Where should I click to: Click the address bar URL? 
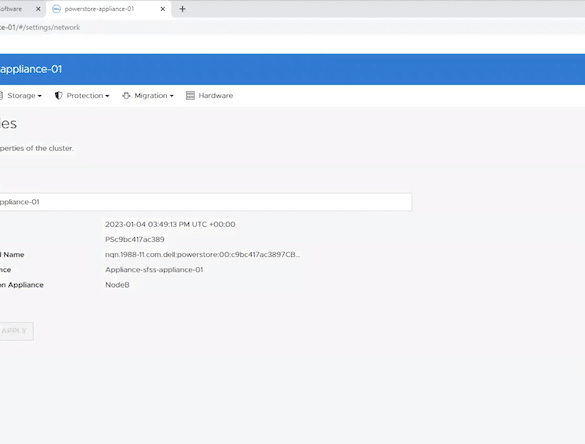click(x=40, y=27)
